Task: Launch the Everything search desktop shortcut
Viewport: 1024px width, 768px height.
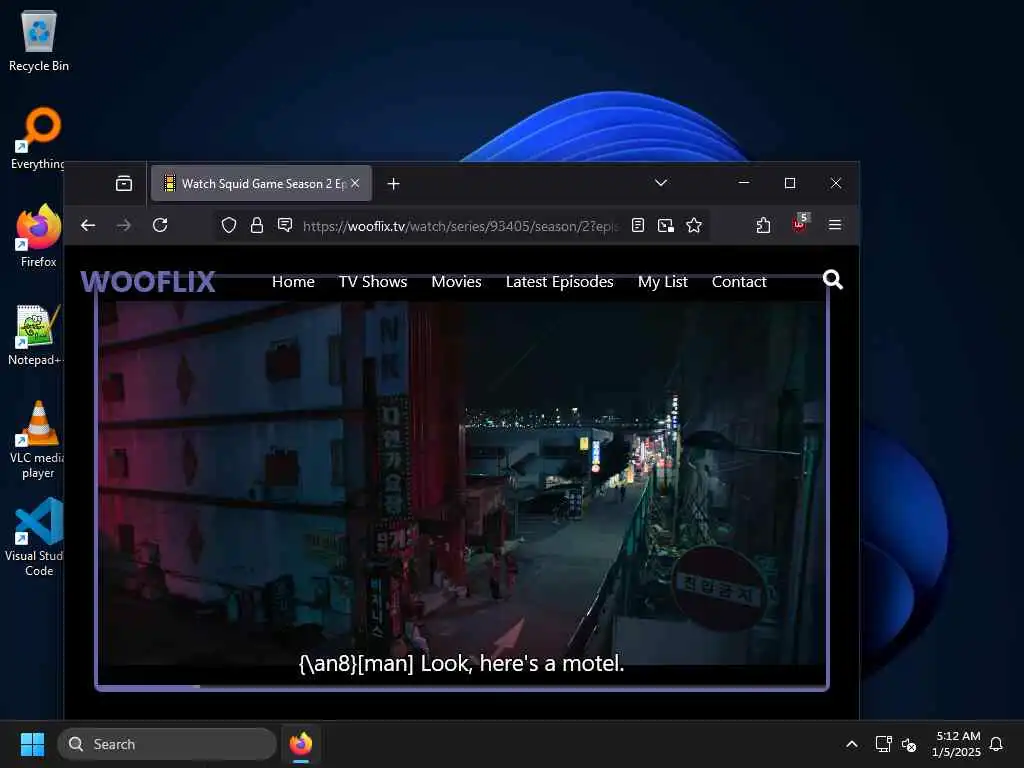Action: tap(38, 138)
